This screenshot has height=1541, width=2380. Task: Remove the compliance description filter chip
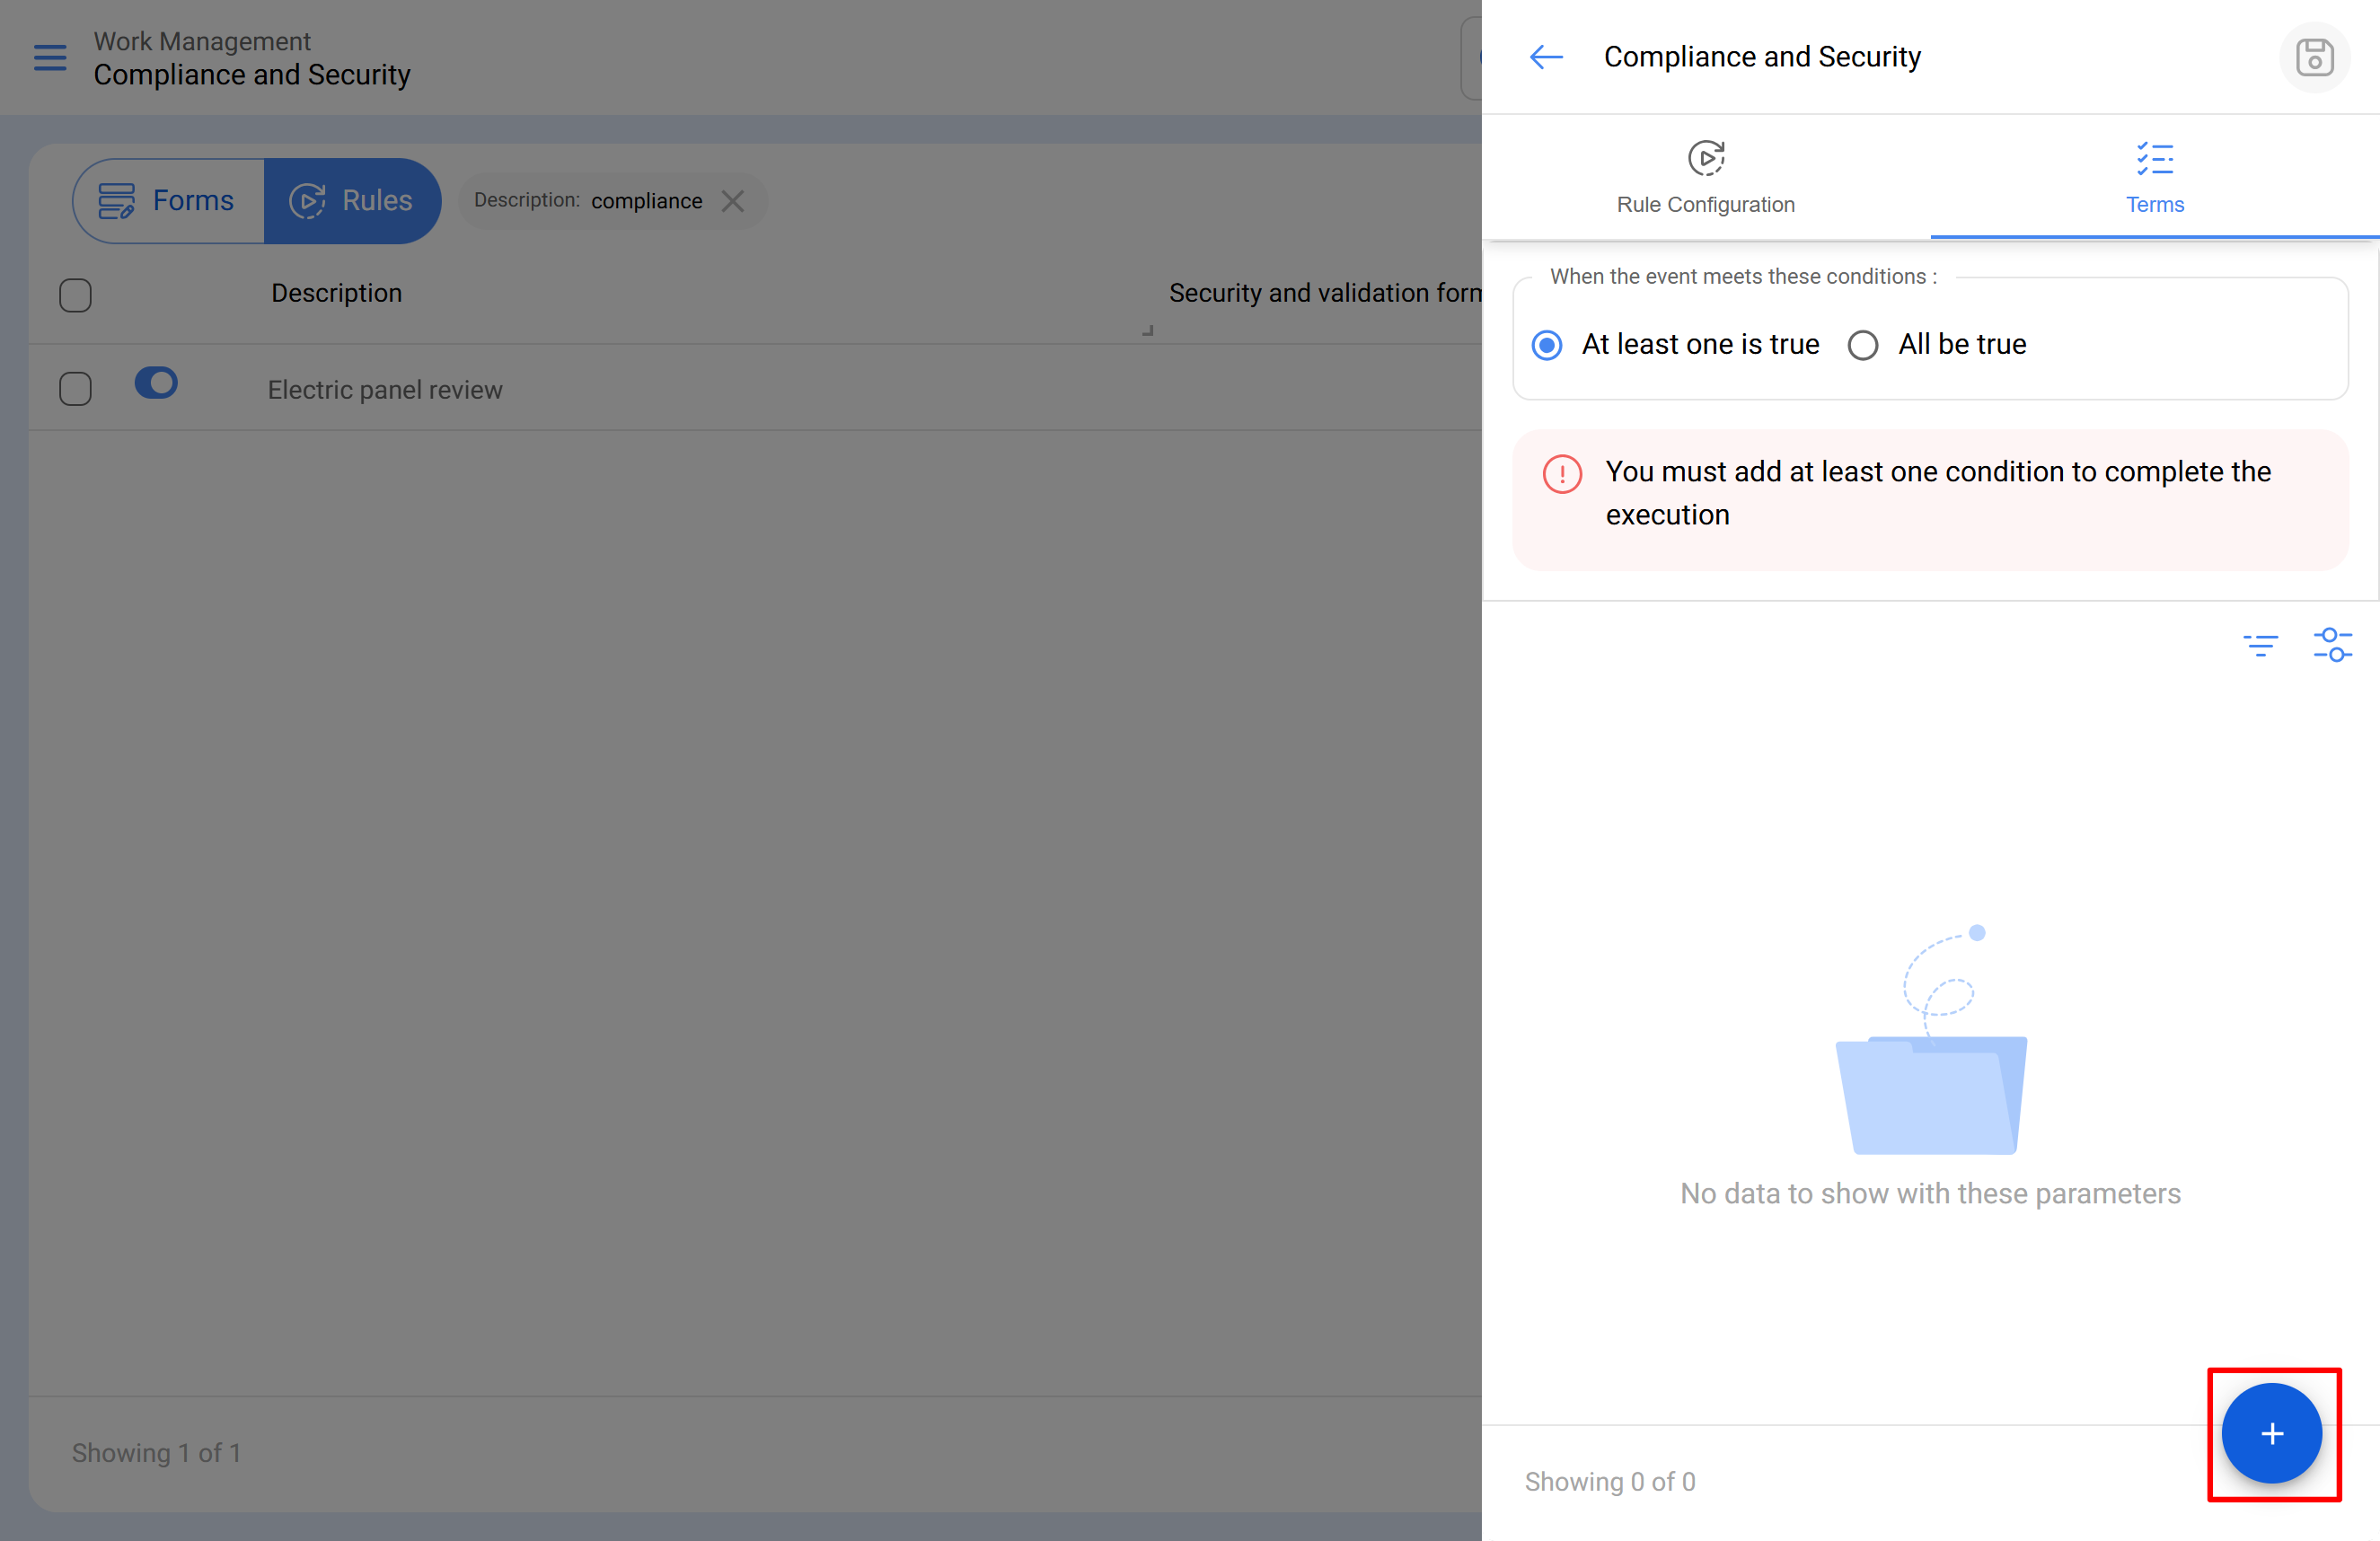coord(733,201)
